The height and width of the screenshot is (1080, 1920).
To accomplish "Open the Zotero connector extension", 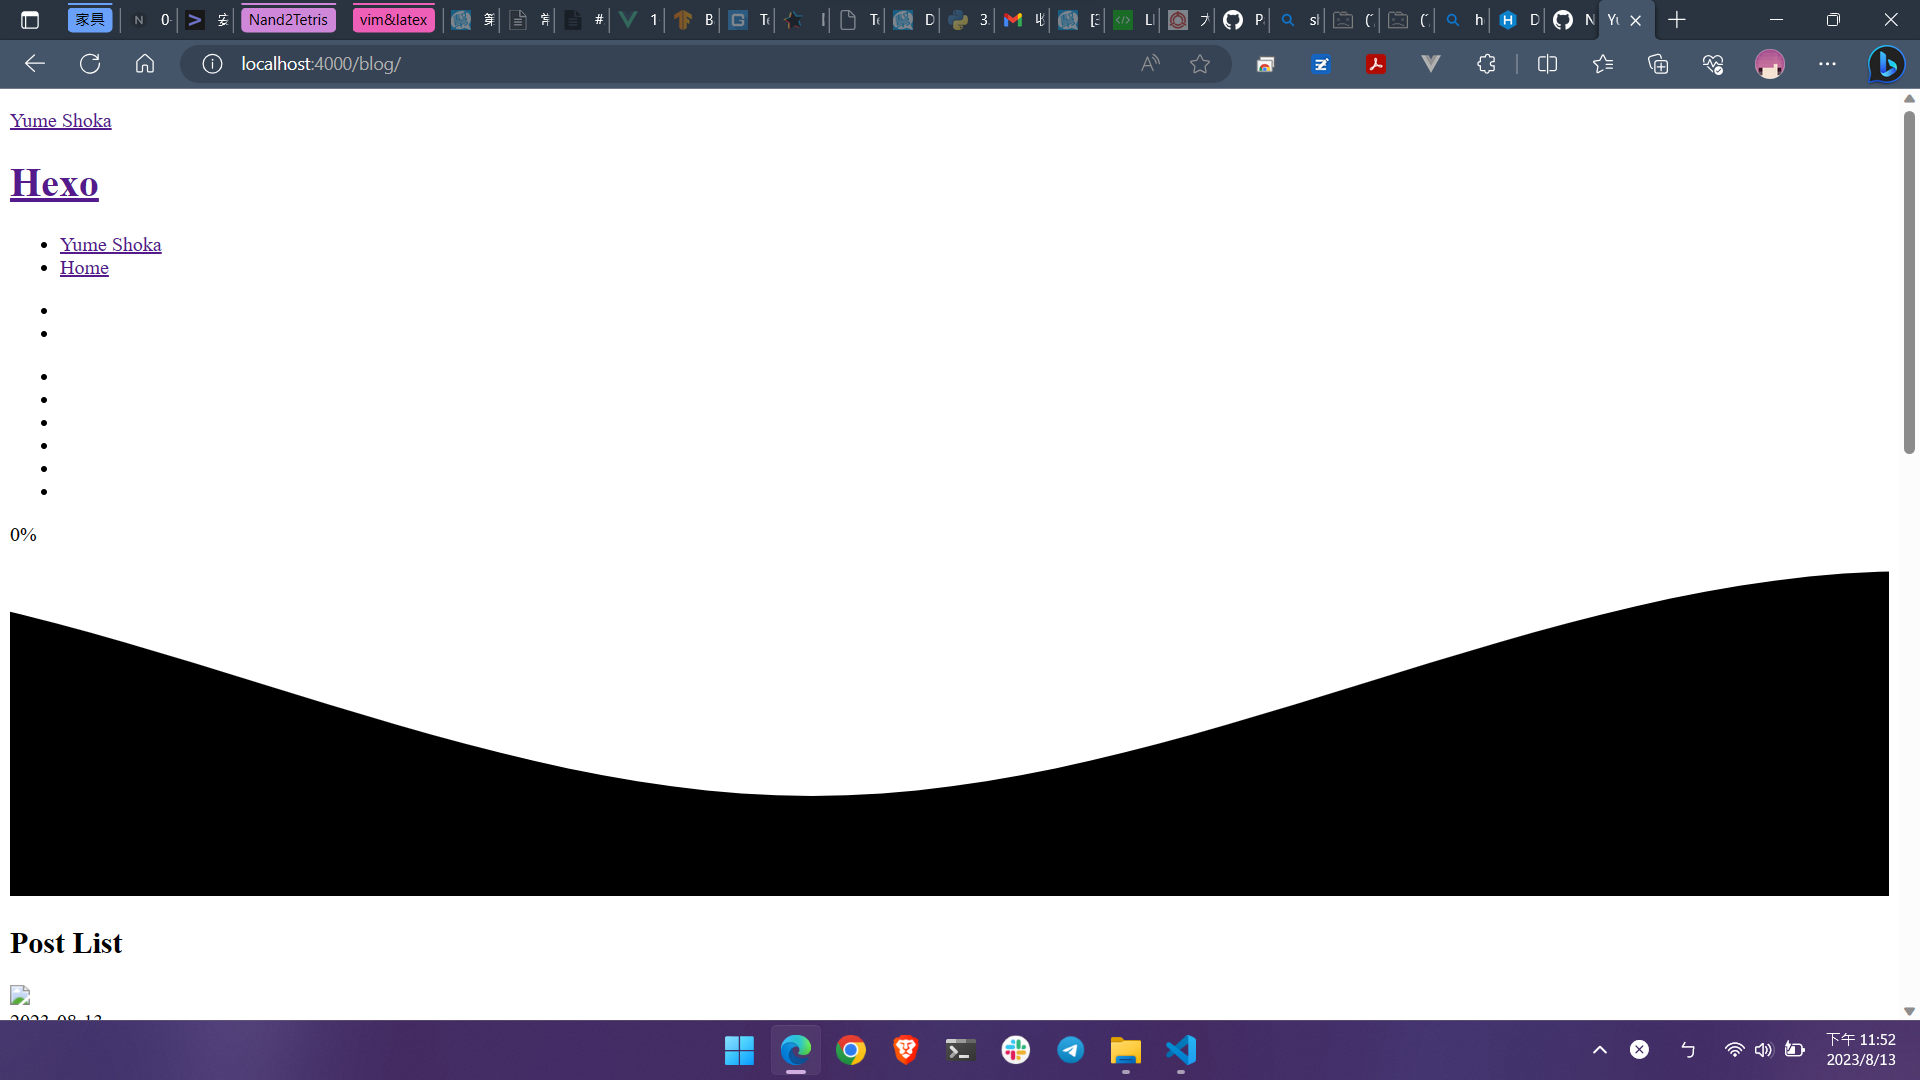I will point(1321,63).
